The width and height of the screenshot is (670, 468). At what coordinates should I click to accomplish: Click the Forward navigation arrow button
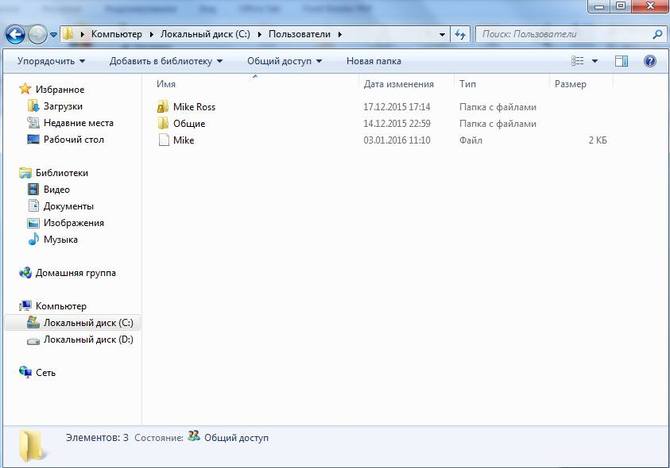[38, 35]
